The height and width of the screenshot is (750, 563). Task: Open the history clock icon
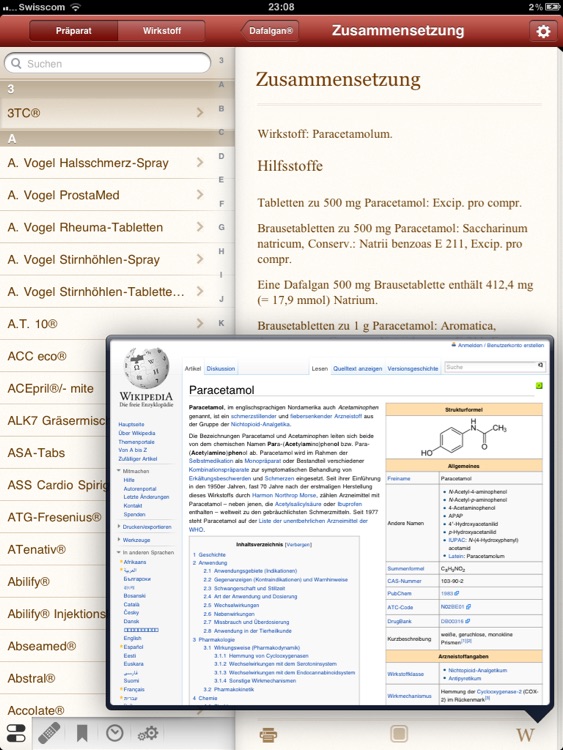pyautogui.click(x=115, y=733)
